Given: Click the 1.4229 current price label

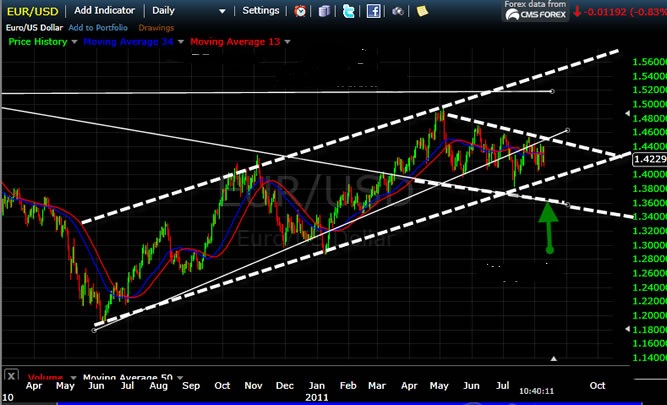Looking at the screenshot, I should click(649, 157).
